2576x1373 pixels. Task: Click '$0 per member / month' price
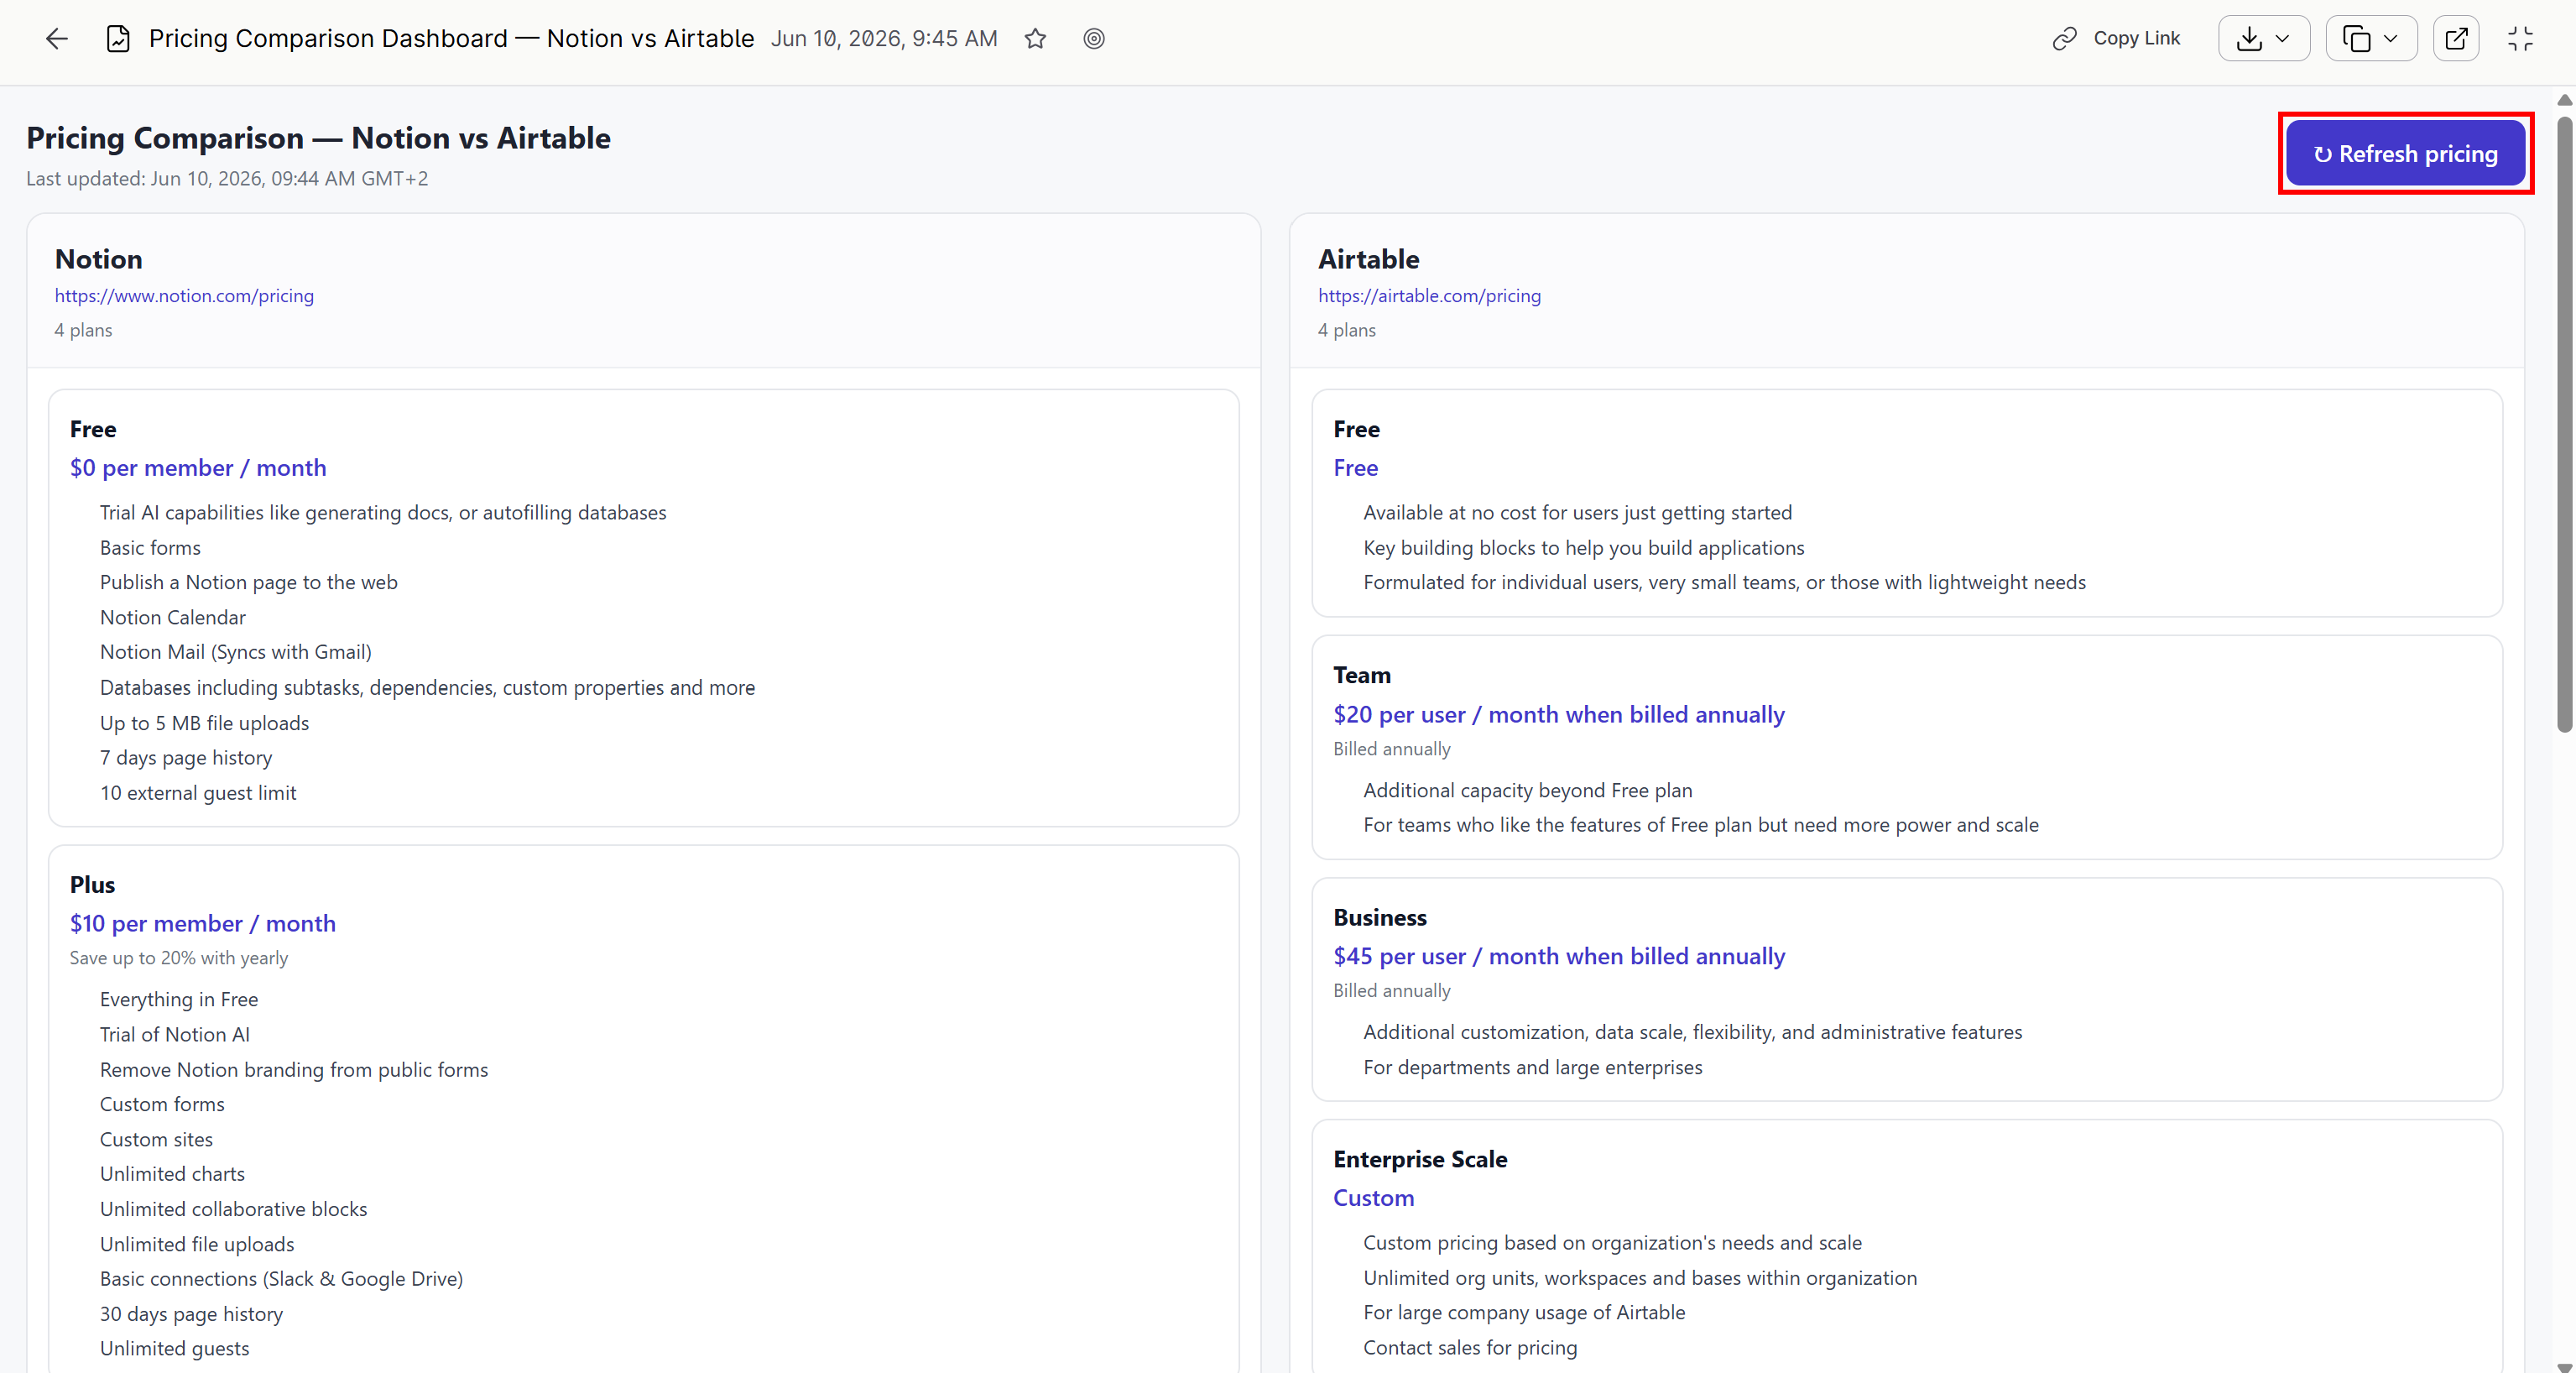tap(198, 468)
